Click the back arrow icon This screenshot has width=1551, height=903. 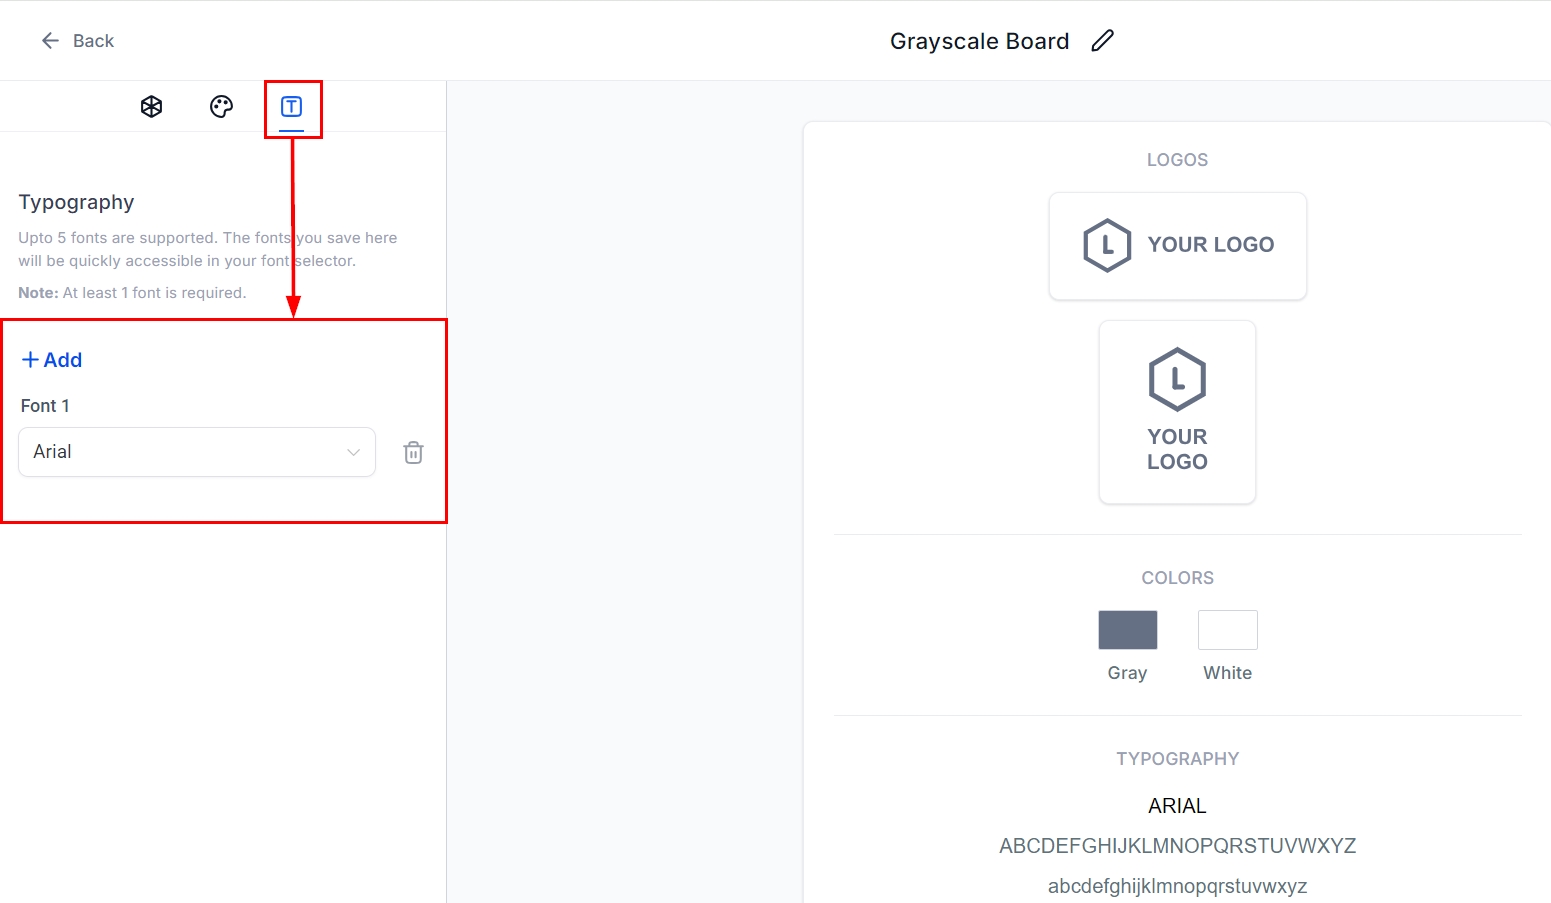point(50,41)
